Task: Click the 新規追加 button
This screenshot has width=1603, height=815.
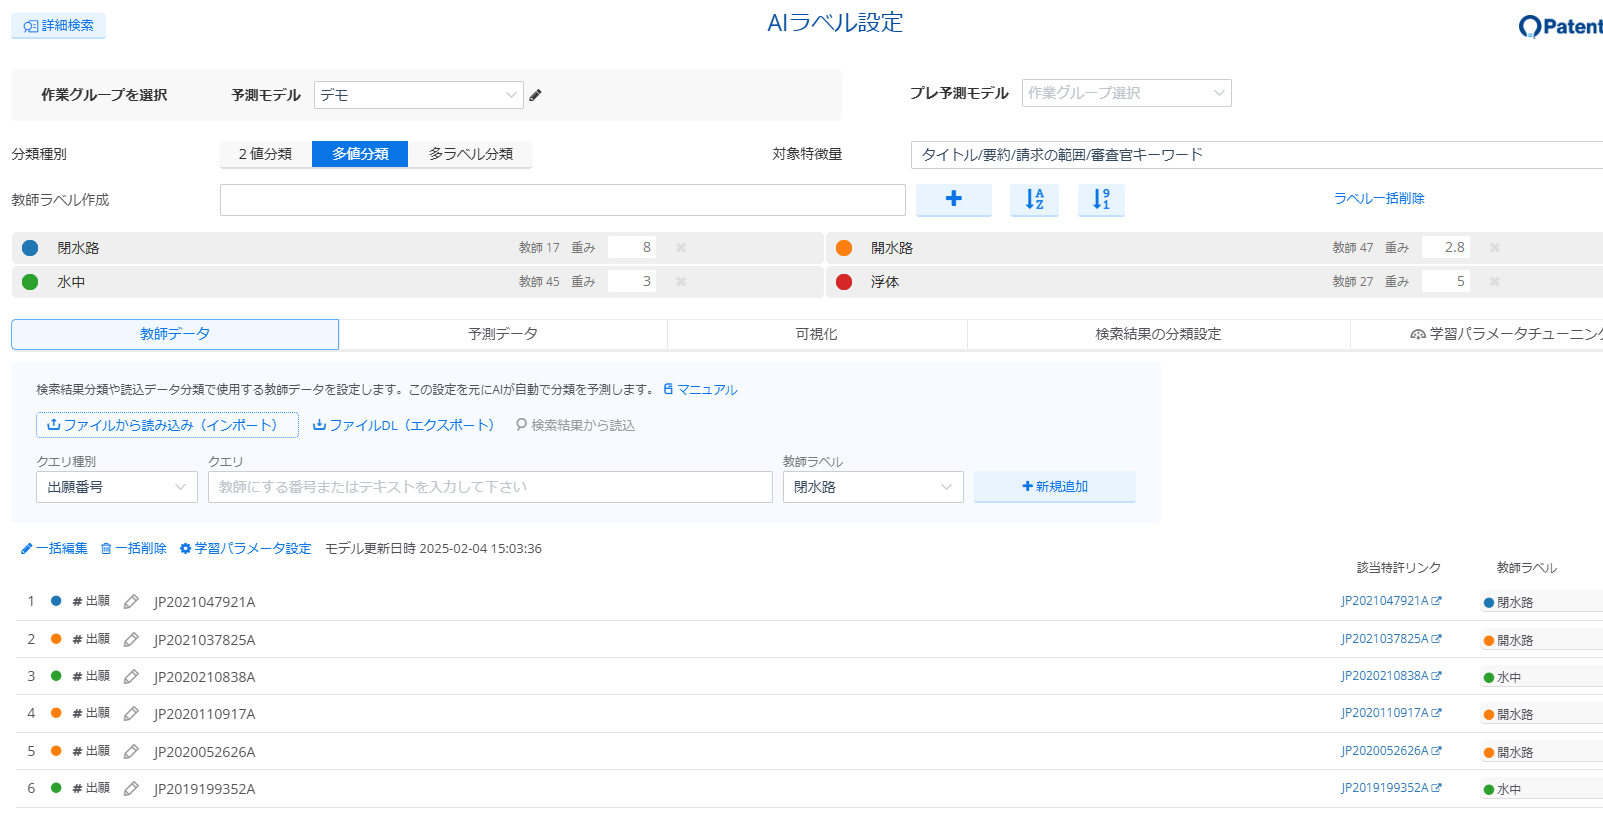Action: (x=1054, y=487)
